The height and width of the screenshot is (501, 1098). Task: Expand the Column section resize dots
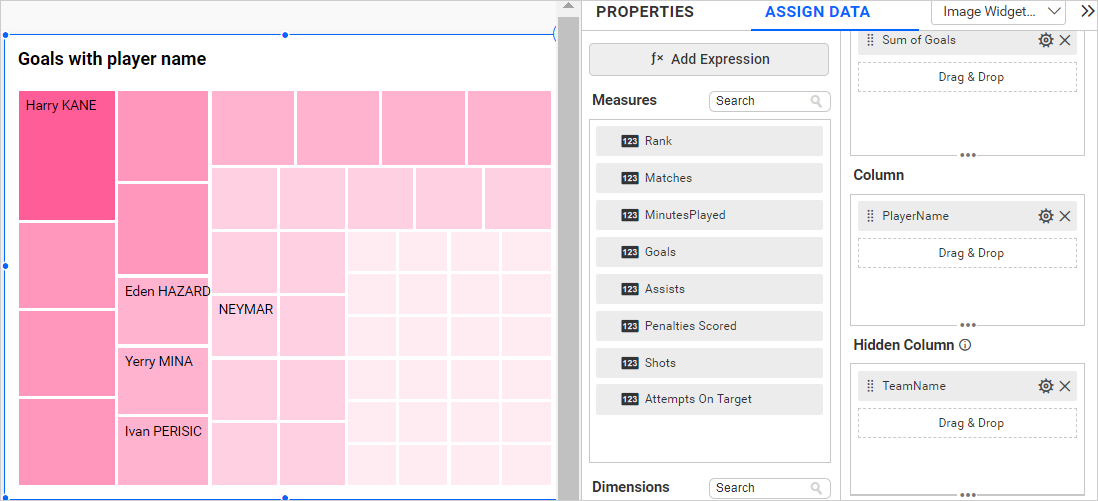click(967, 324)
